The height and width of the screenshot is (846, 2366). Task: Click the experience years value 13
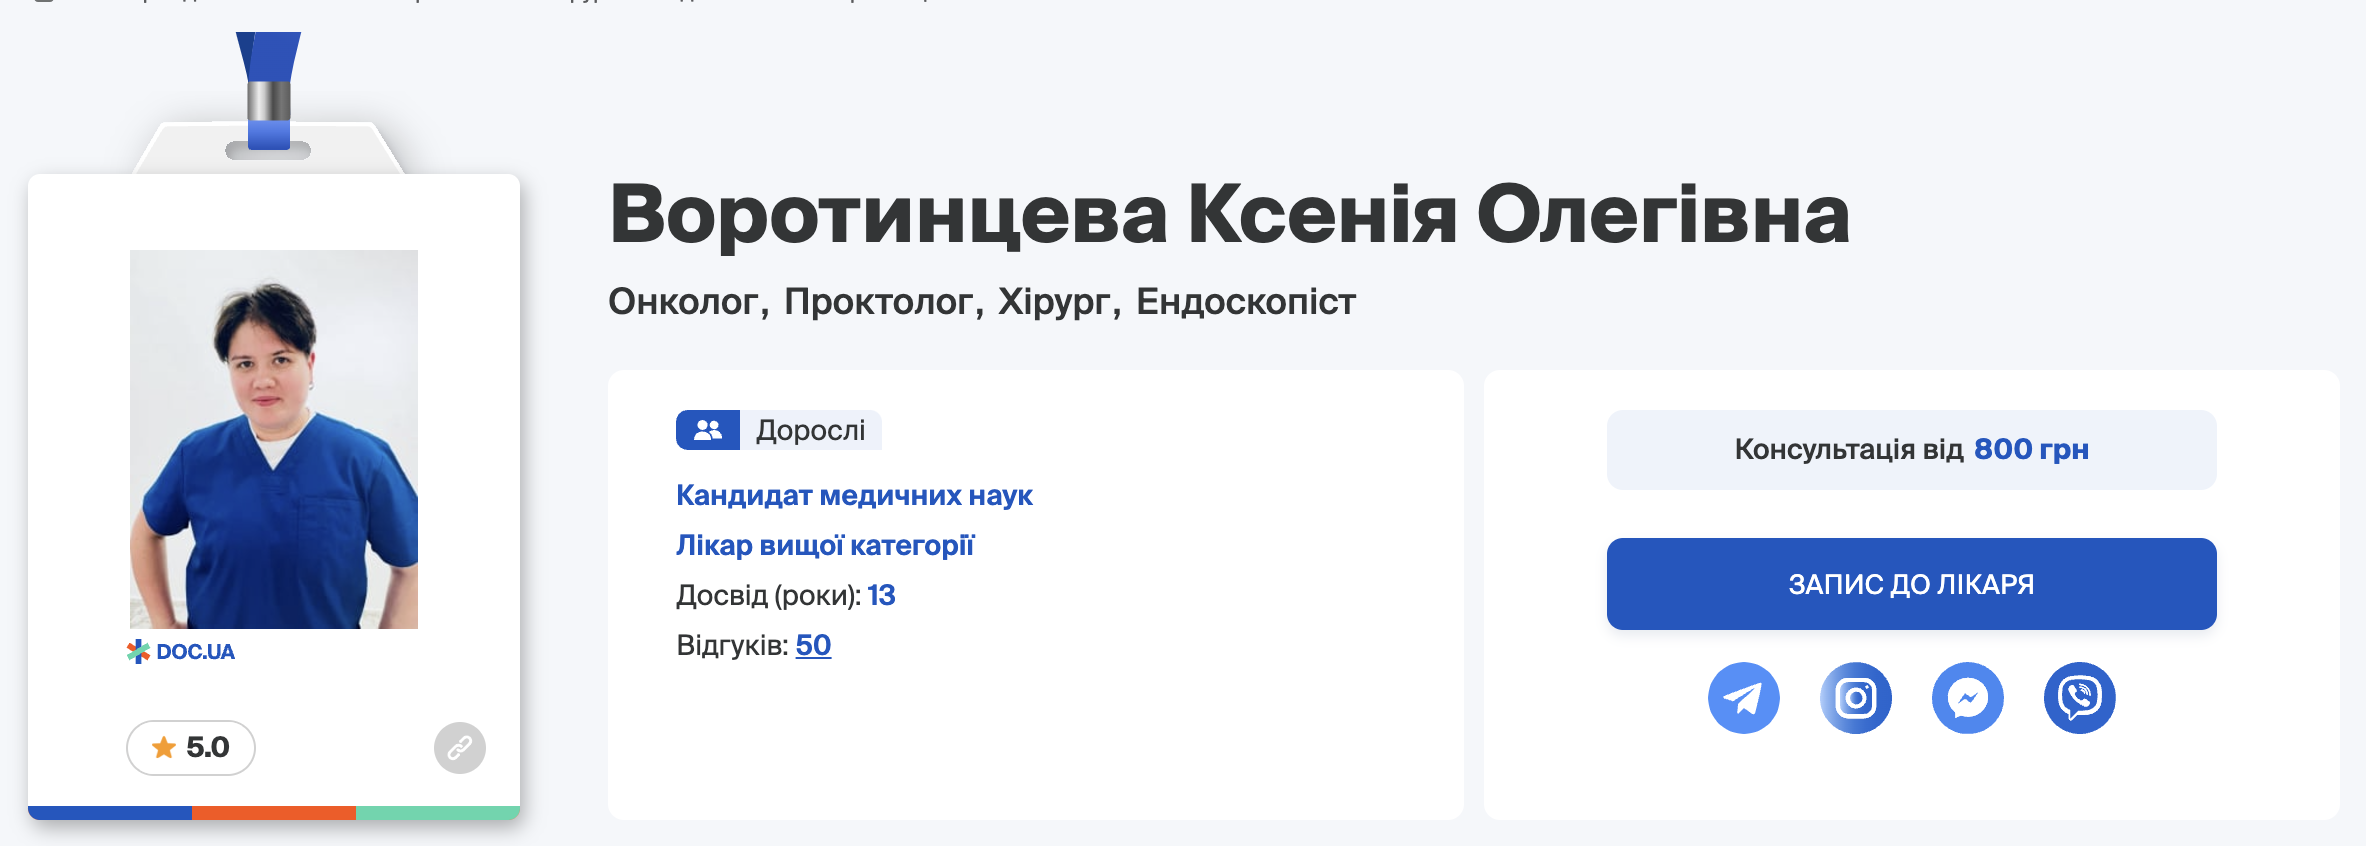click(x=881, y=595)
